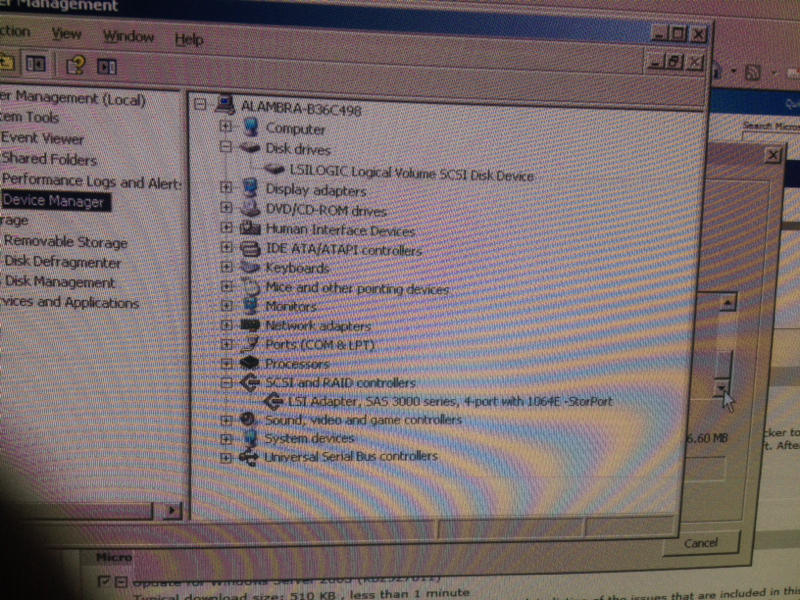
Task: Click the System devices icon
Action: (x=249, y=437)
